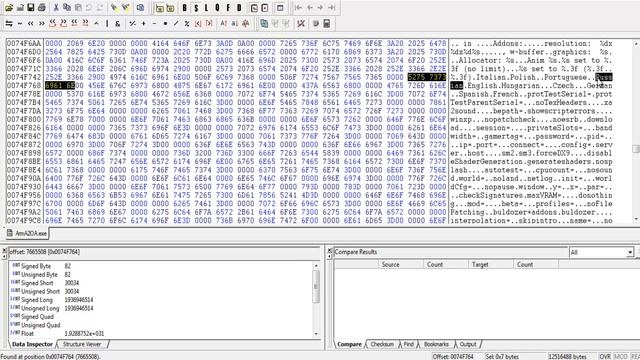Open the Checksum tab
Viewport: 640px width, 360px height.
(382, 344)
